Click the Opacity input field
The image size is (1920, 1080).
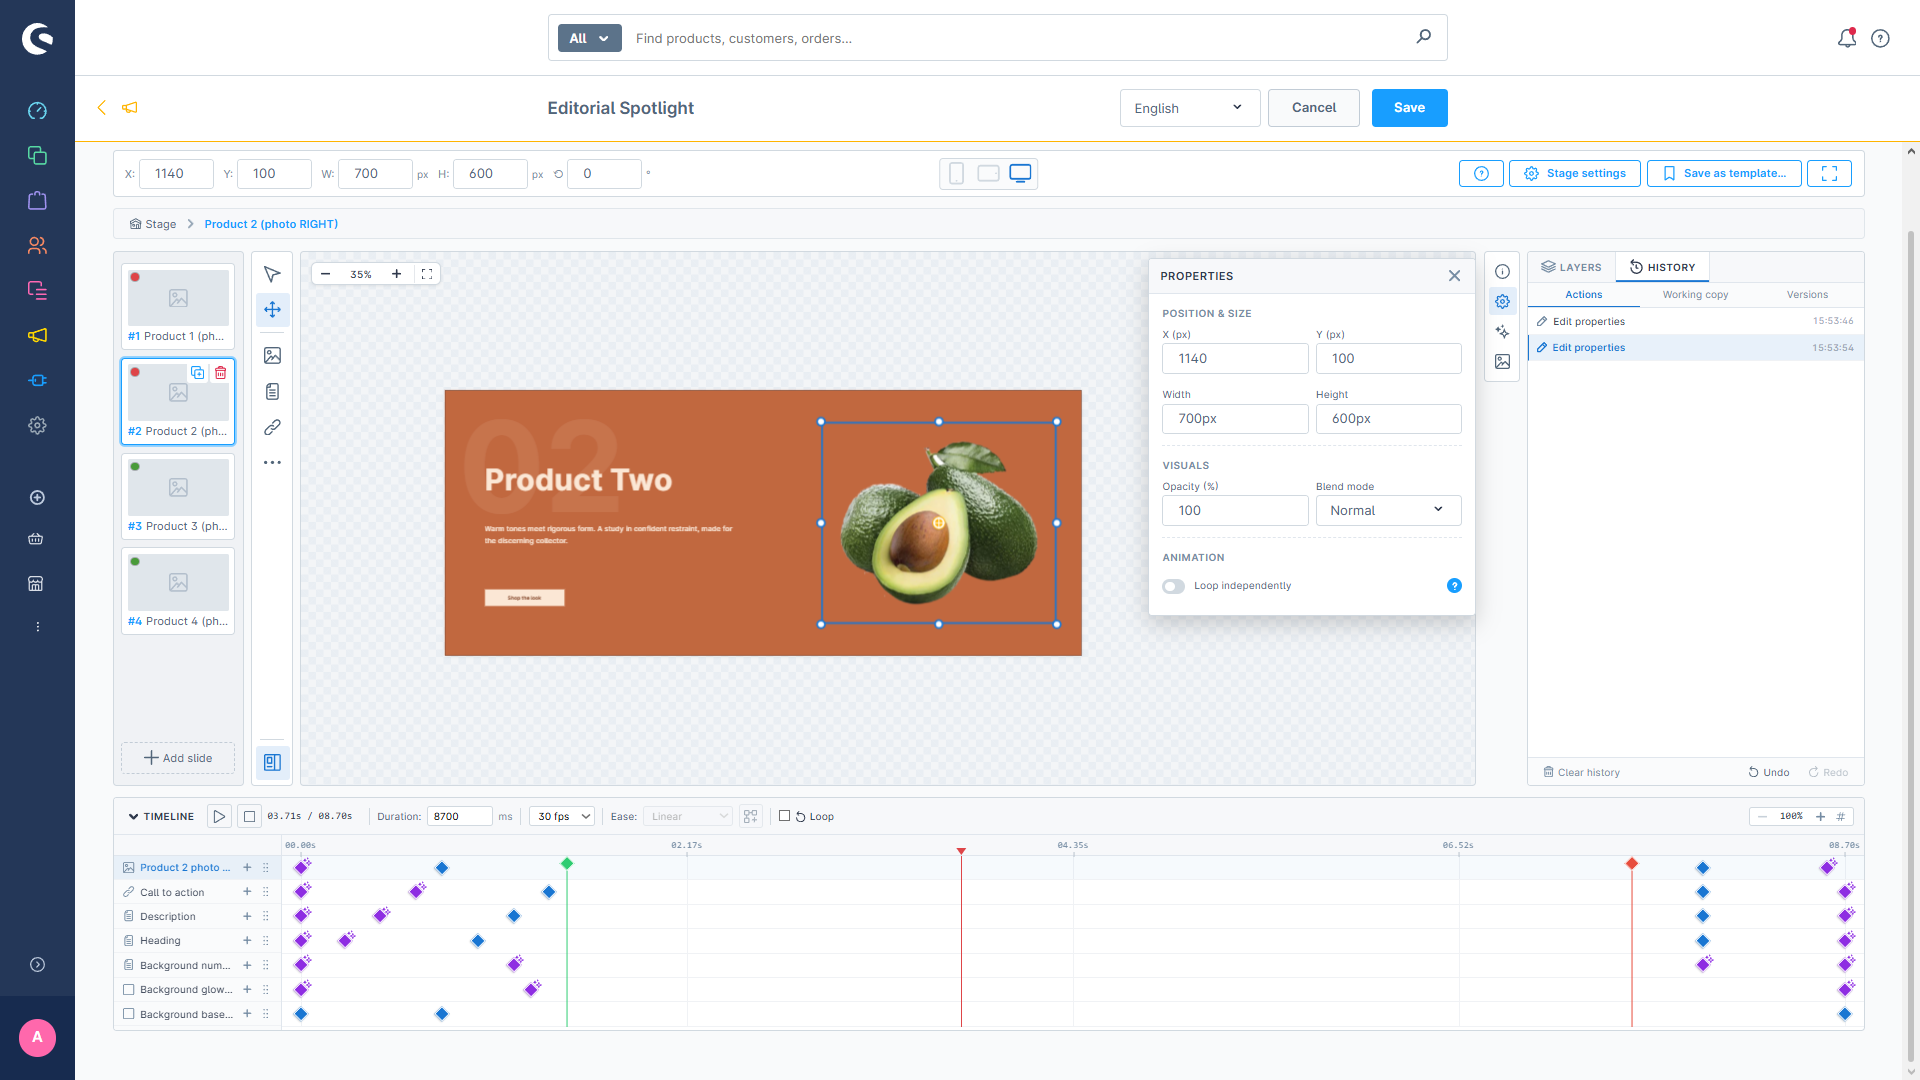point(1234,510)
